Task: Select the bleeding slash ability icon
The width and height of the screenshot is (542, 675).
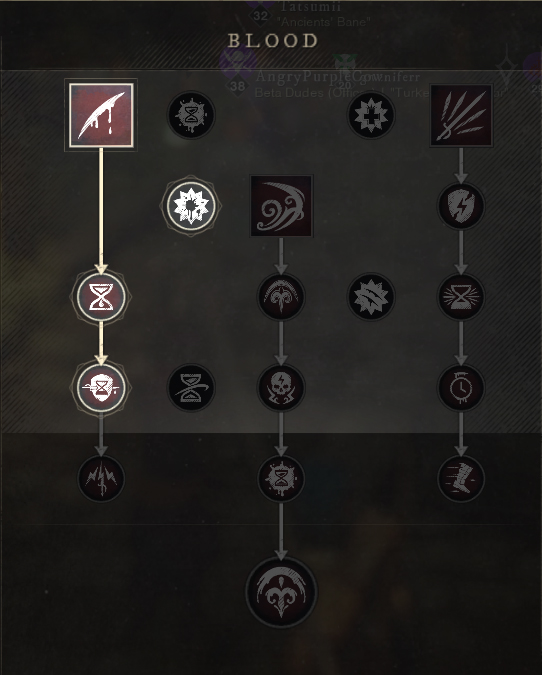Action: (x=101, y=115)
